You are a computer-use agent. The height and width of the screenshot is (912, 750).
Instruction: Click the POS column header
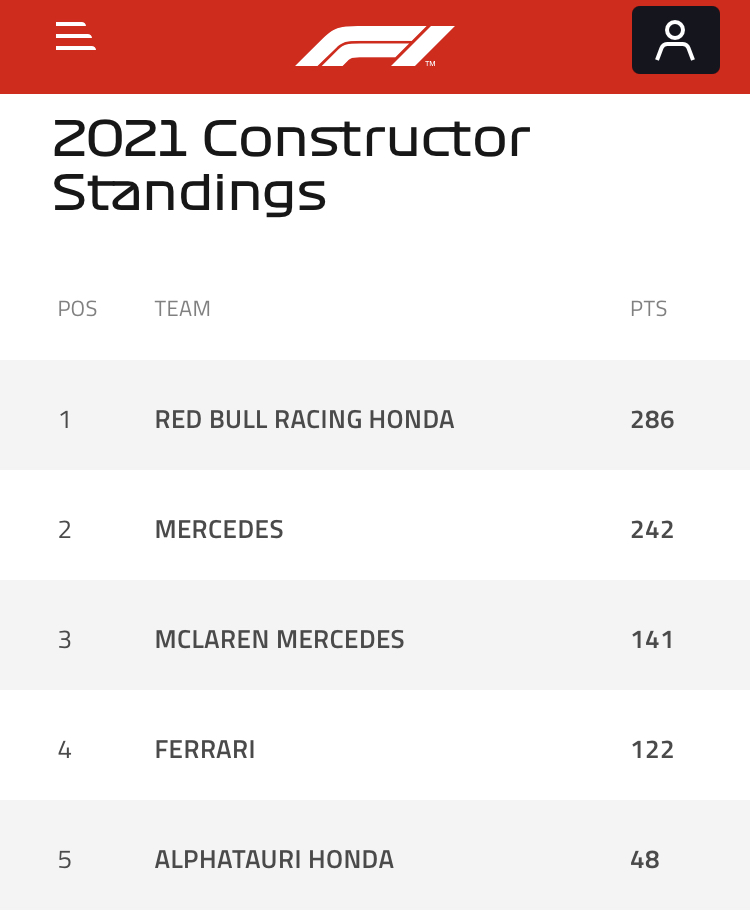tap(77, 309)
